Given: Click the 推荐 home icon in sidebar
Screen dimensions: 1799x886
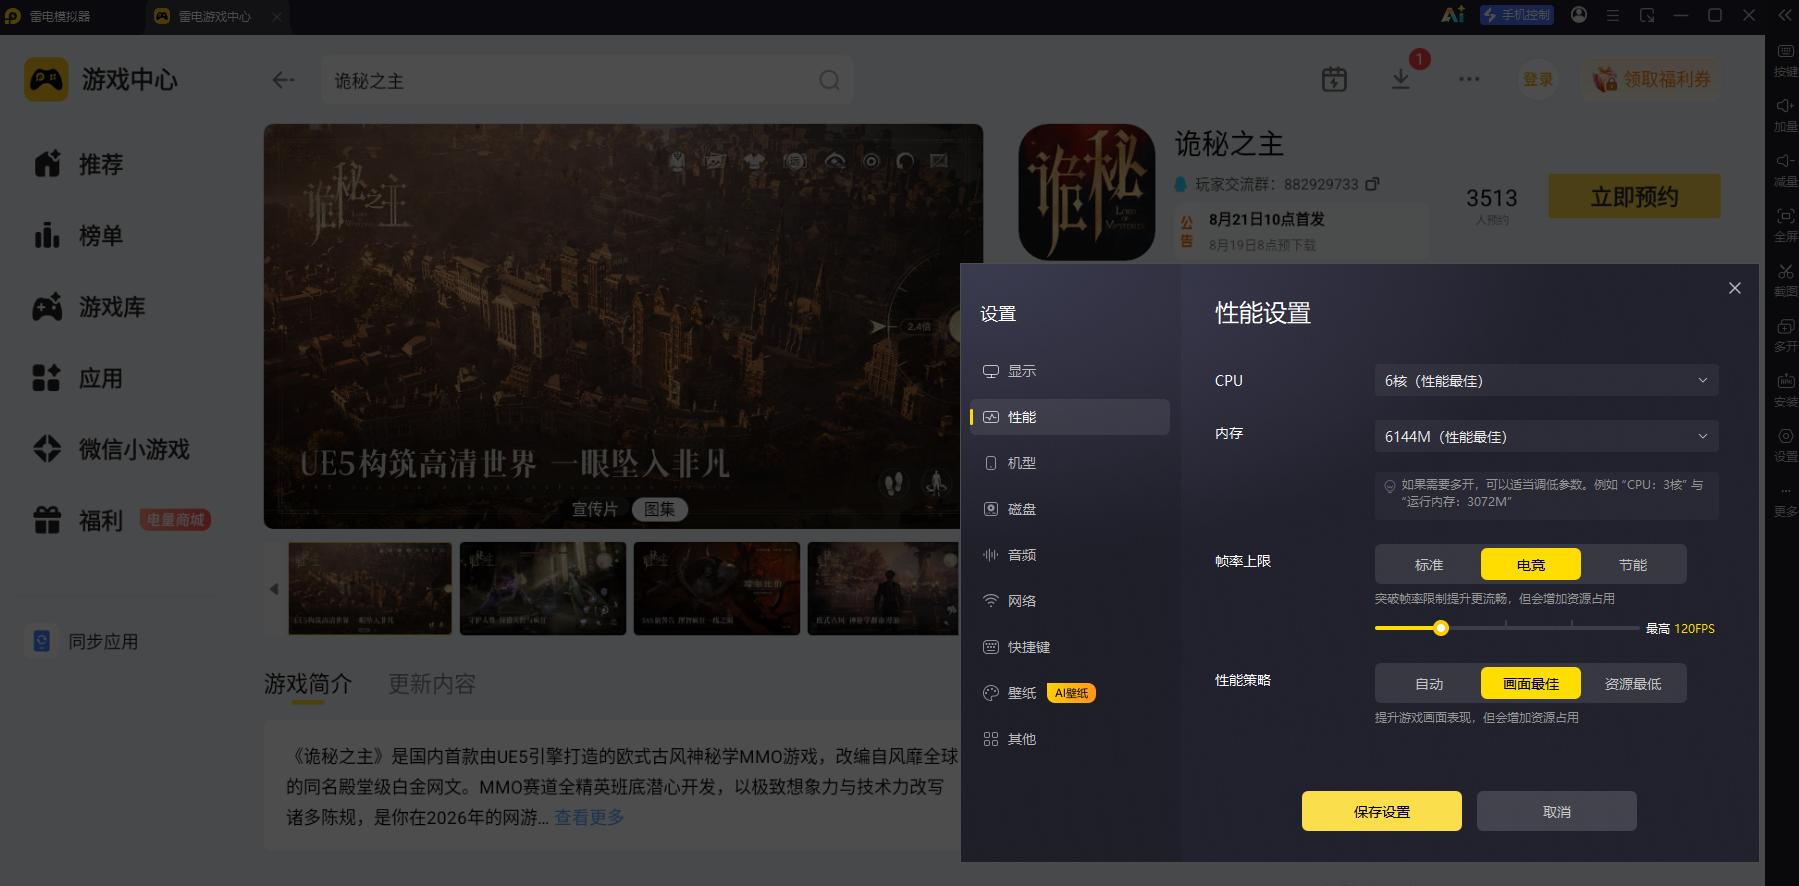Looking at the screenshot, I should tap(47, 164).
